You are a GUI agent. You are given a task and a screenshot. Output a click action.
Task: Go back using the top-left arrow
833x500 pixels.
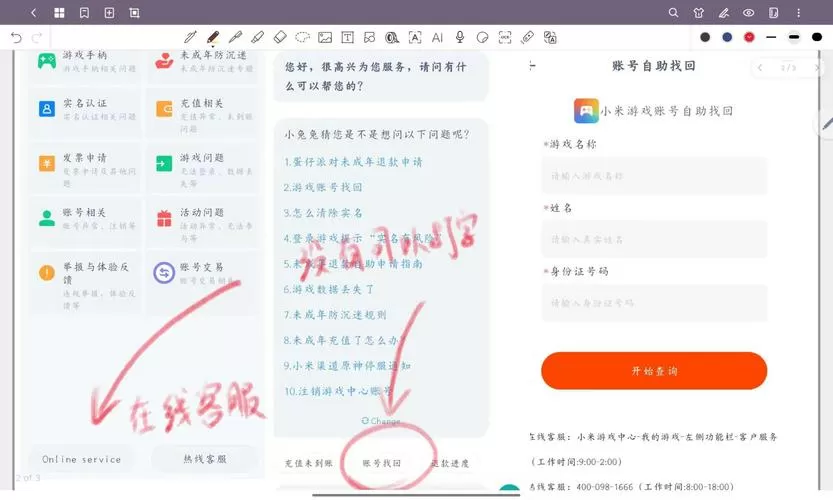click(x=33, y=13)
